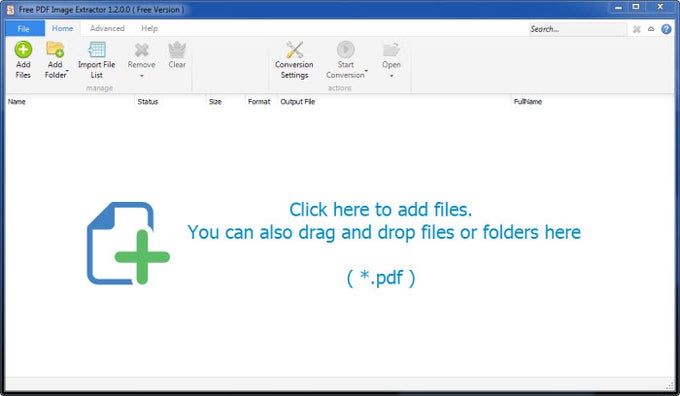Sort by the Output File column header
The image size is (680, 396).
[x=394, y=101]
